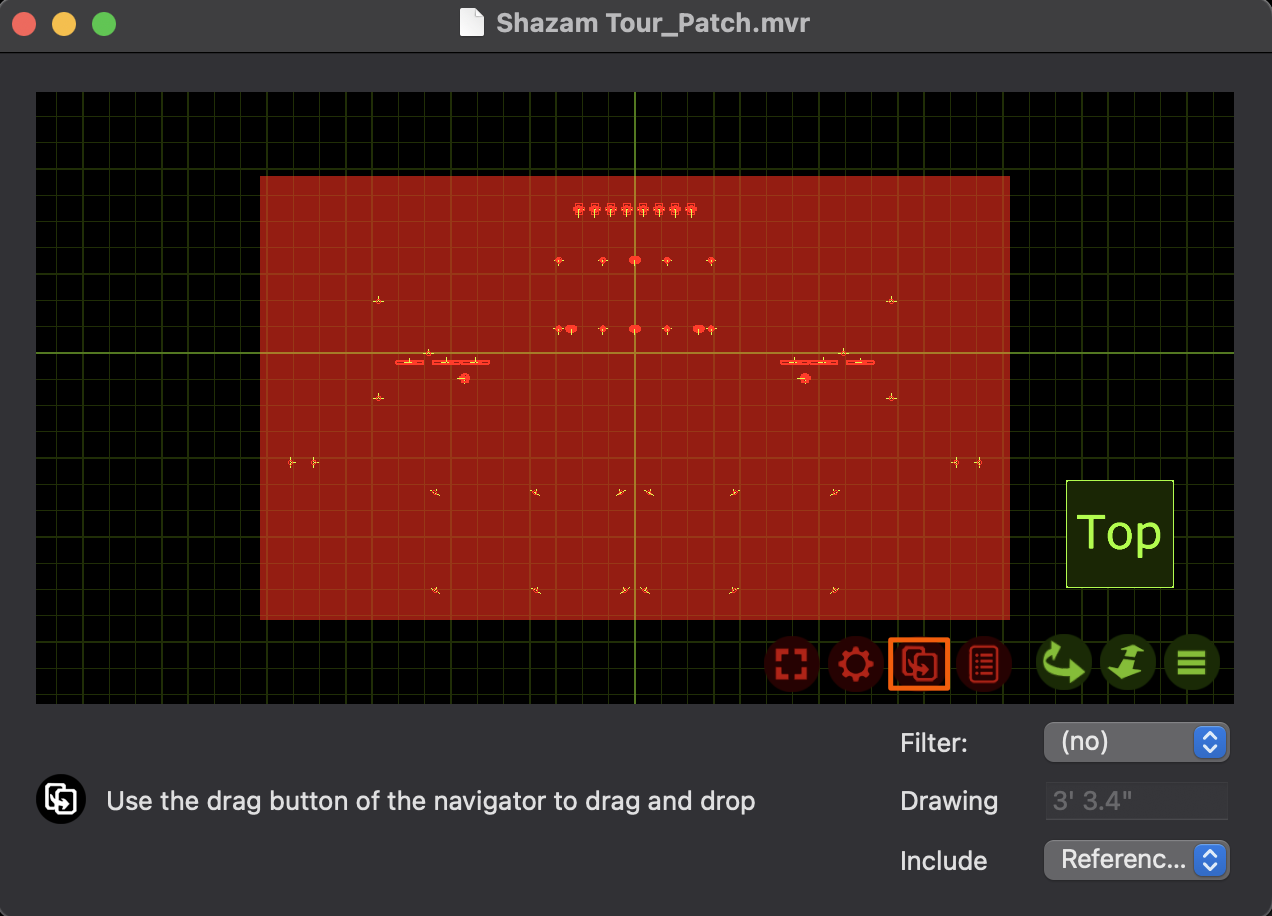Open the Filter dropdown showing (no)
This screenshot has height=916, width=1272.
pos(1136,742)
